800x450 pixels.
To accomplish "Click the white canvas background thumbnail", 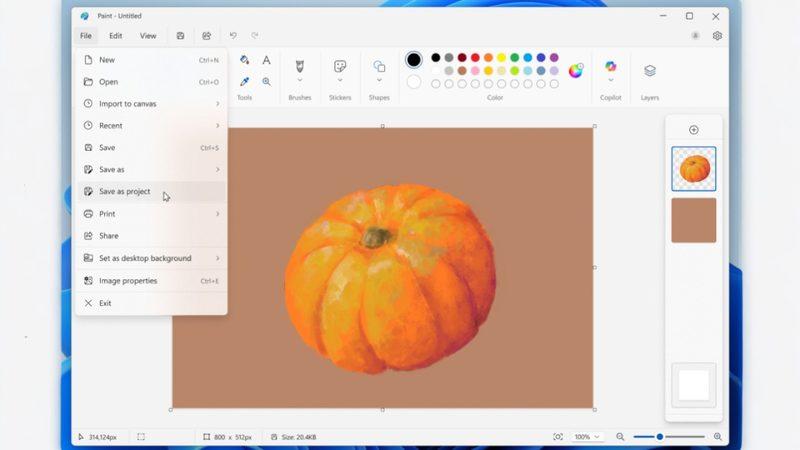I will [693, 385].
